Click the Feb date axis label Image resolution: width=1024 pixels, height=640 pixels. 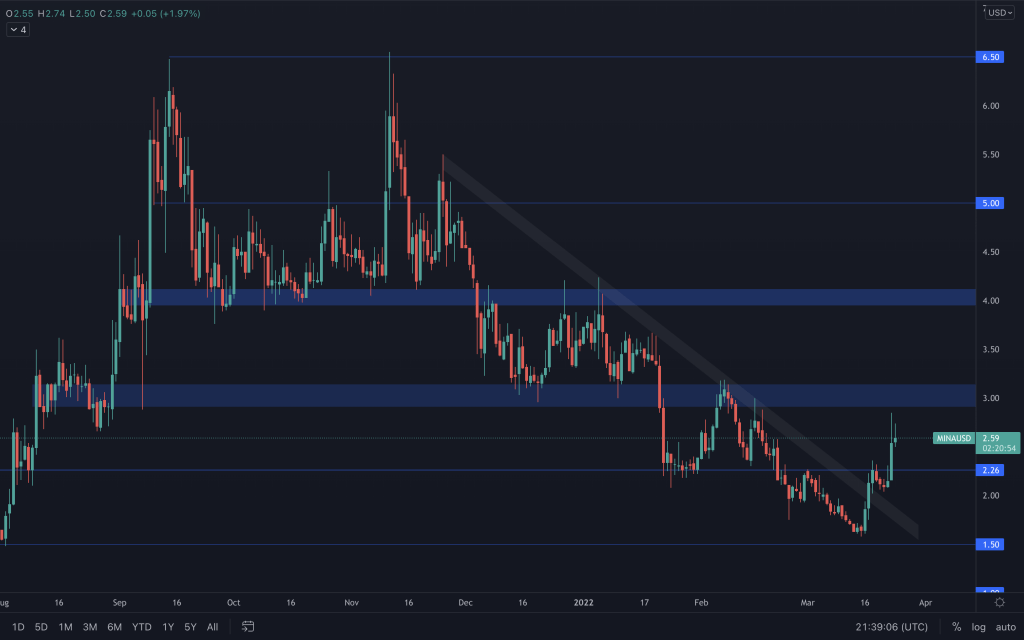pyautogui.click(x=701, y=603)
